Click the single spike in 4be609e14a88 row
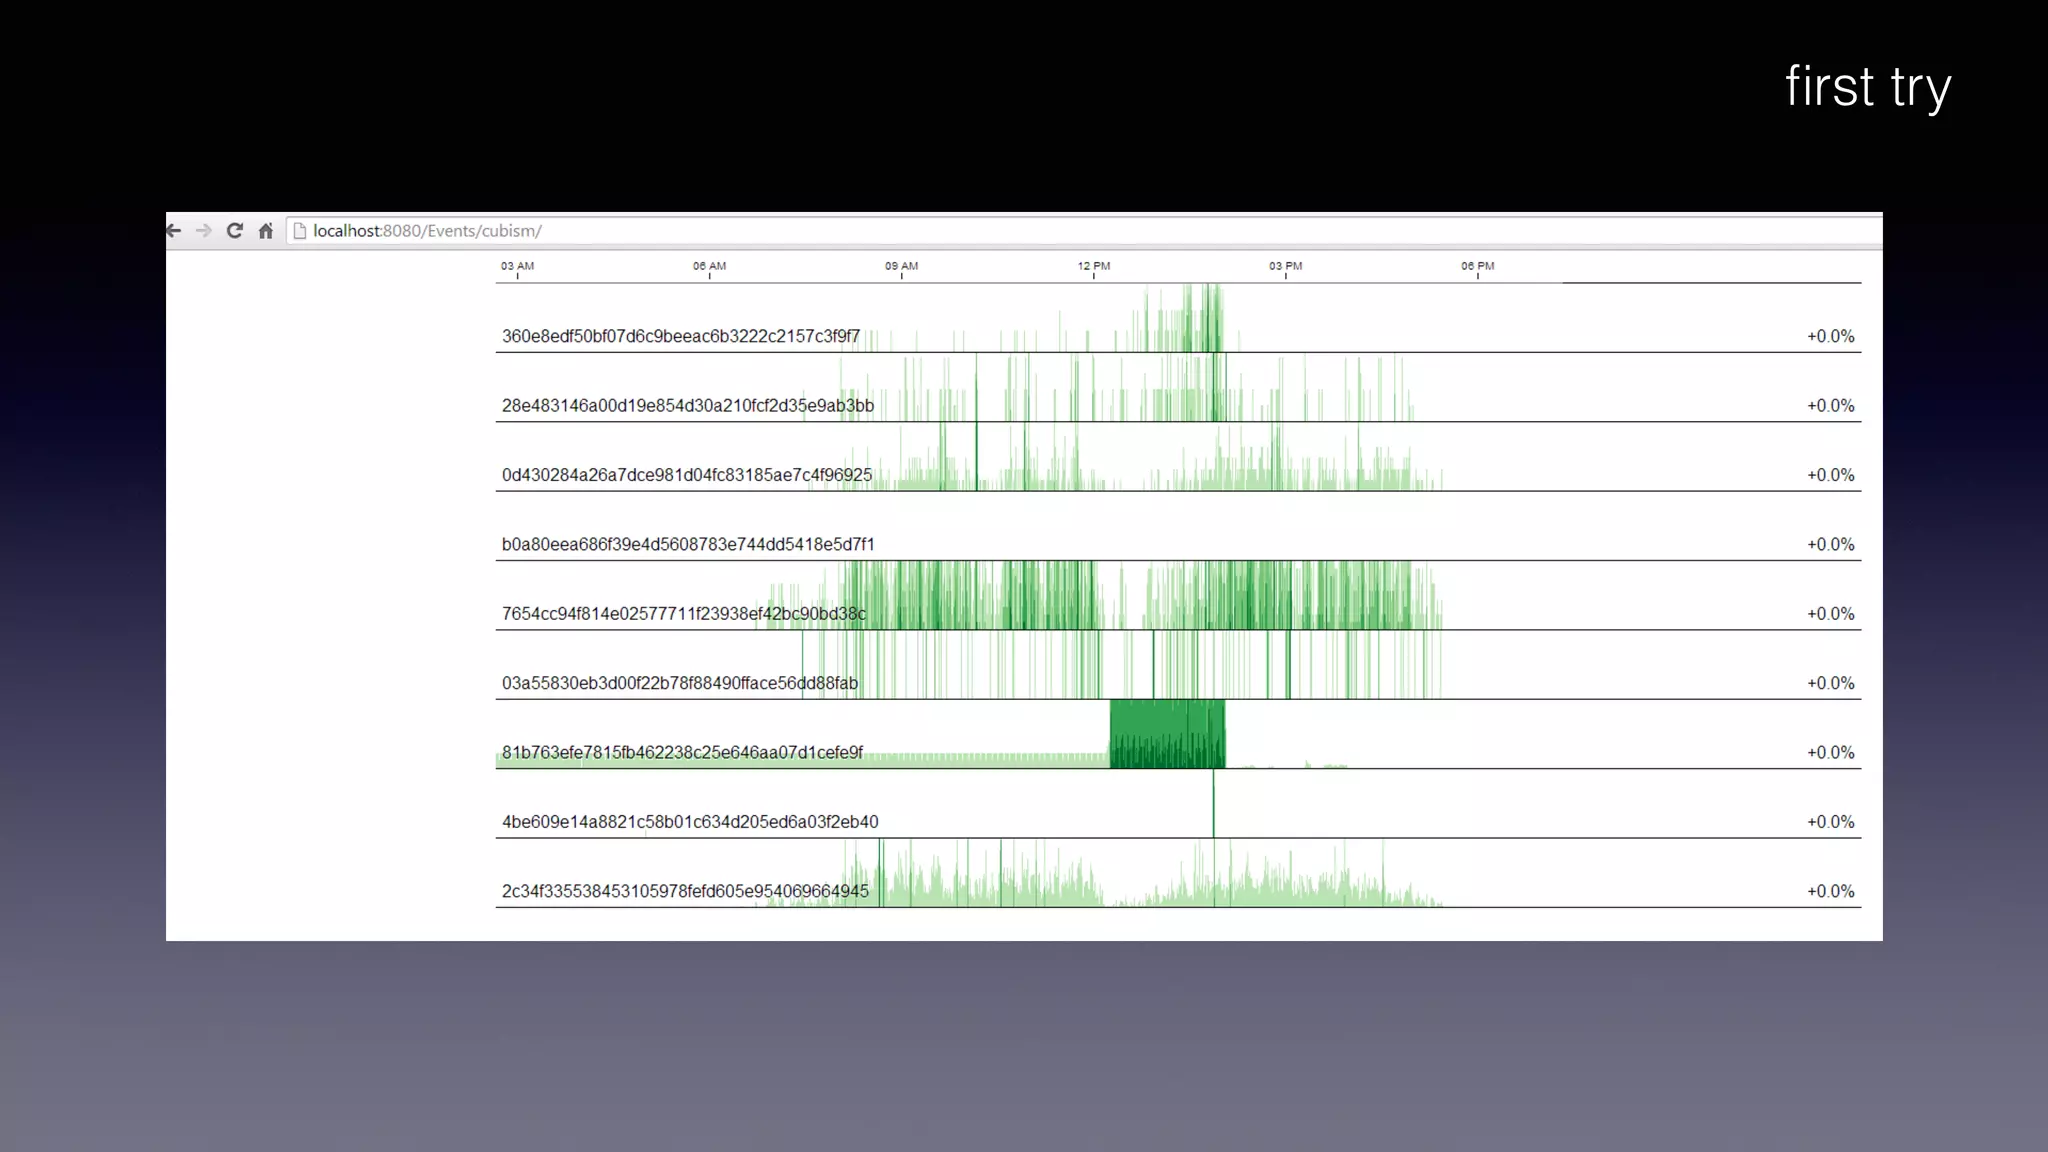Viewport: 2048px width, 1152px height. (1213, 804)
